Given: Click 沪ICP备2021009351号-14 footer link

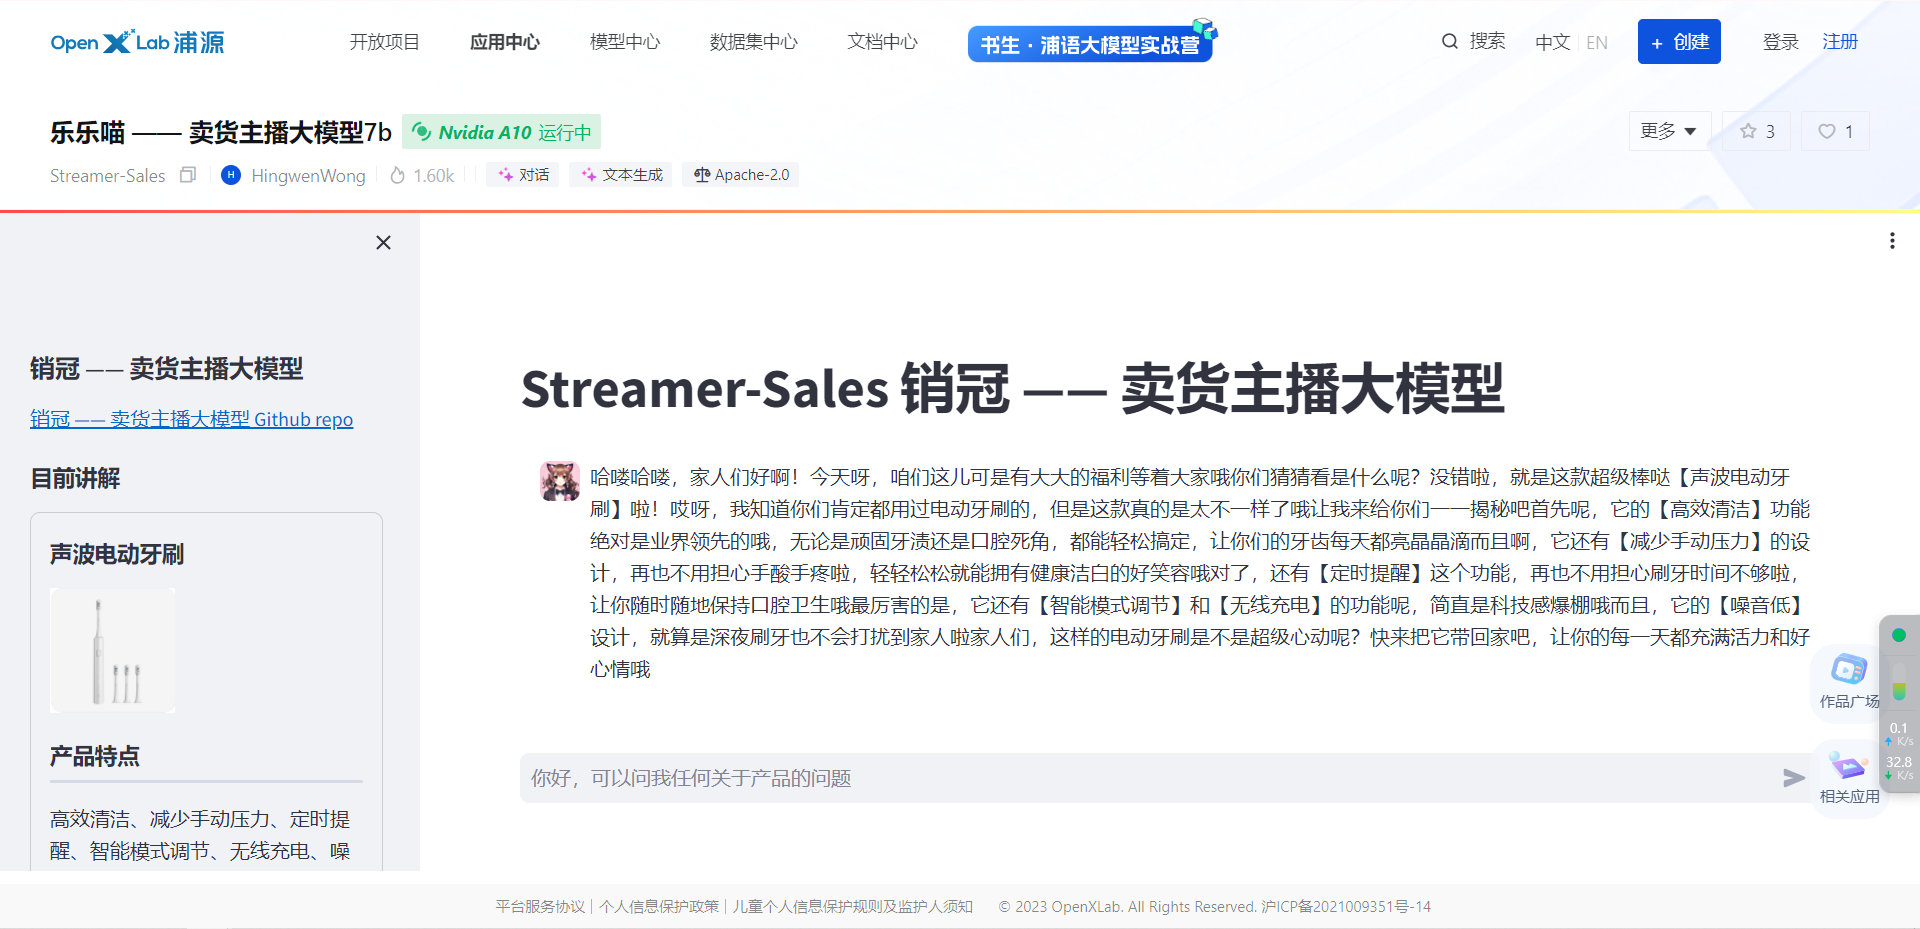Looking at the screenshot, I should pos(1346,906).
